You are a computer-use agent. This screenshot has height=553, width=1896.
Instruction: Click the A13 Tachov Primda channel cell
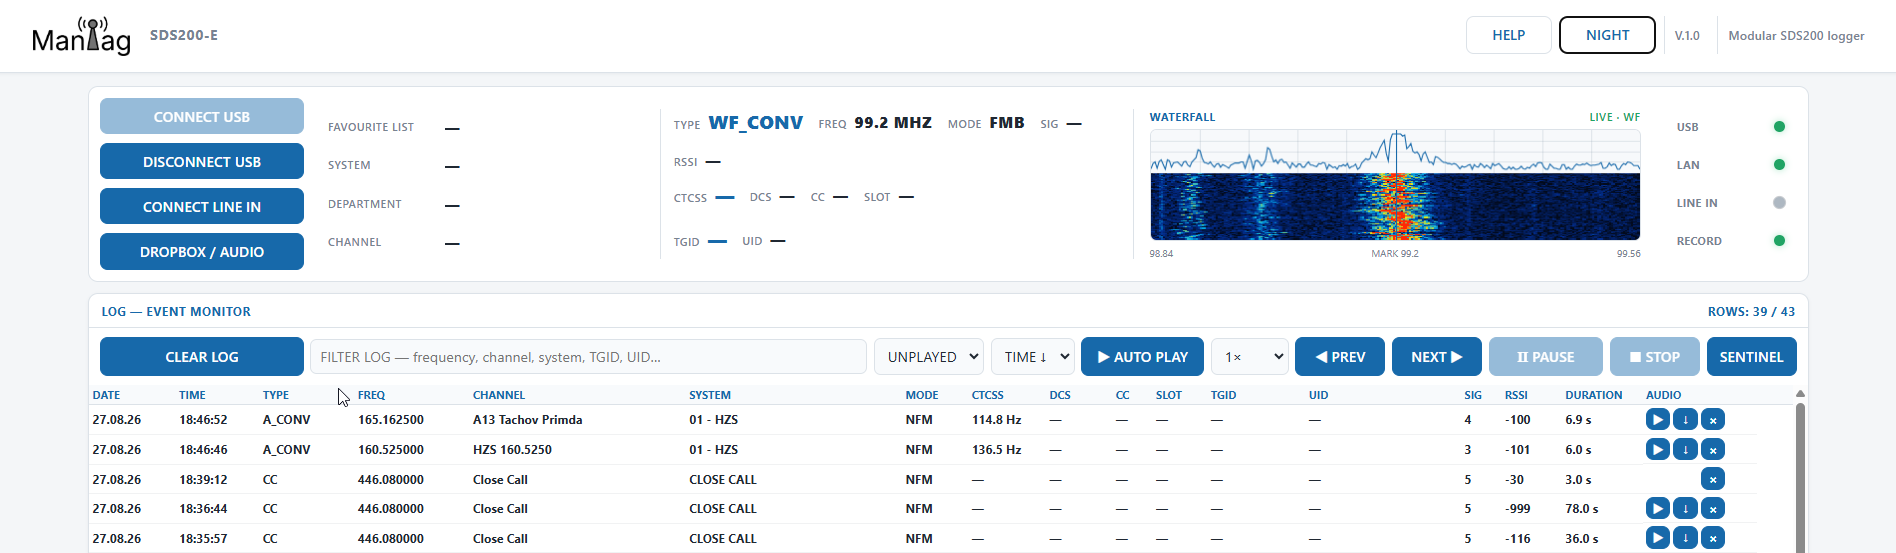(528, 420)
